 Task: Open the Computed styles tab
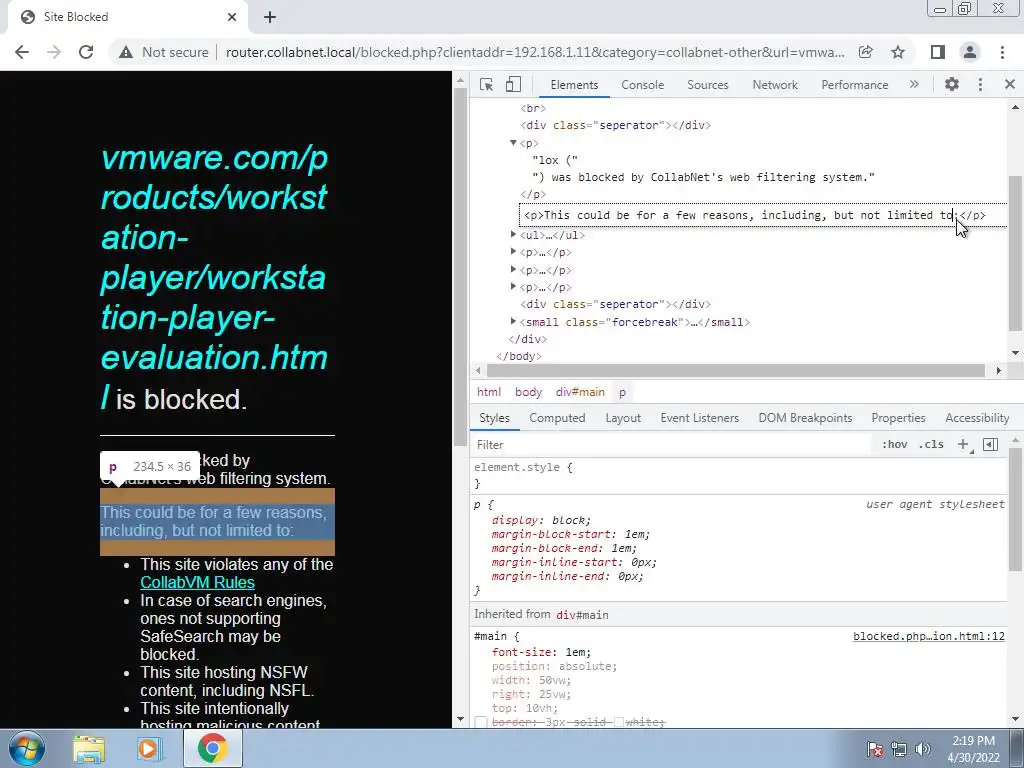557,418
